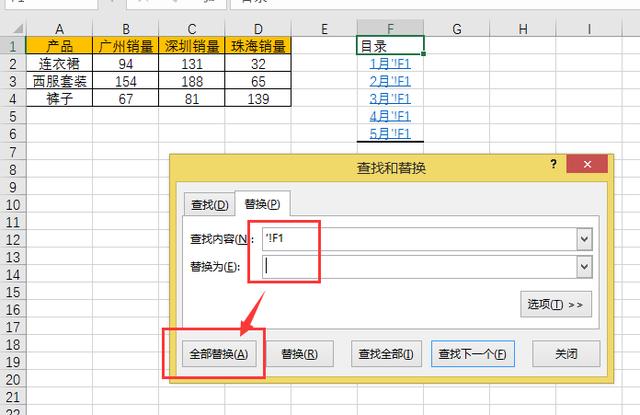
Task: Select column F header
Action: coord(390,29)
